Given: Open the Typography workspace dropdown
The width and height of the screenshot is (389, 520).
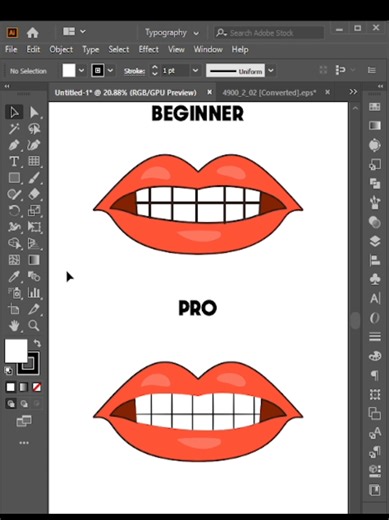Looking at the screenshot, I should (x=172, y=33).
